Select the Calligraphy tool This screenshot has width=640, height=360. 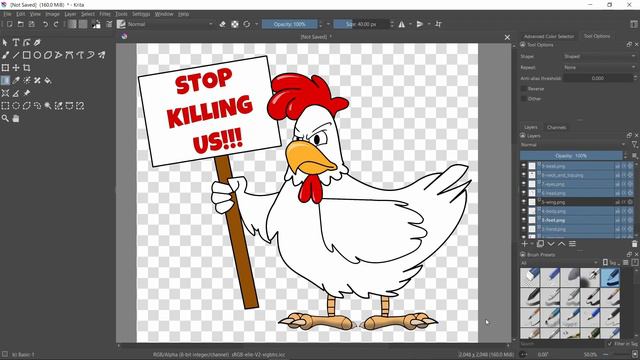pyautogui.click(x=37, y=42)
